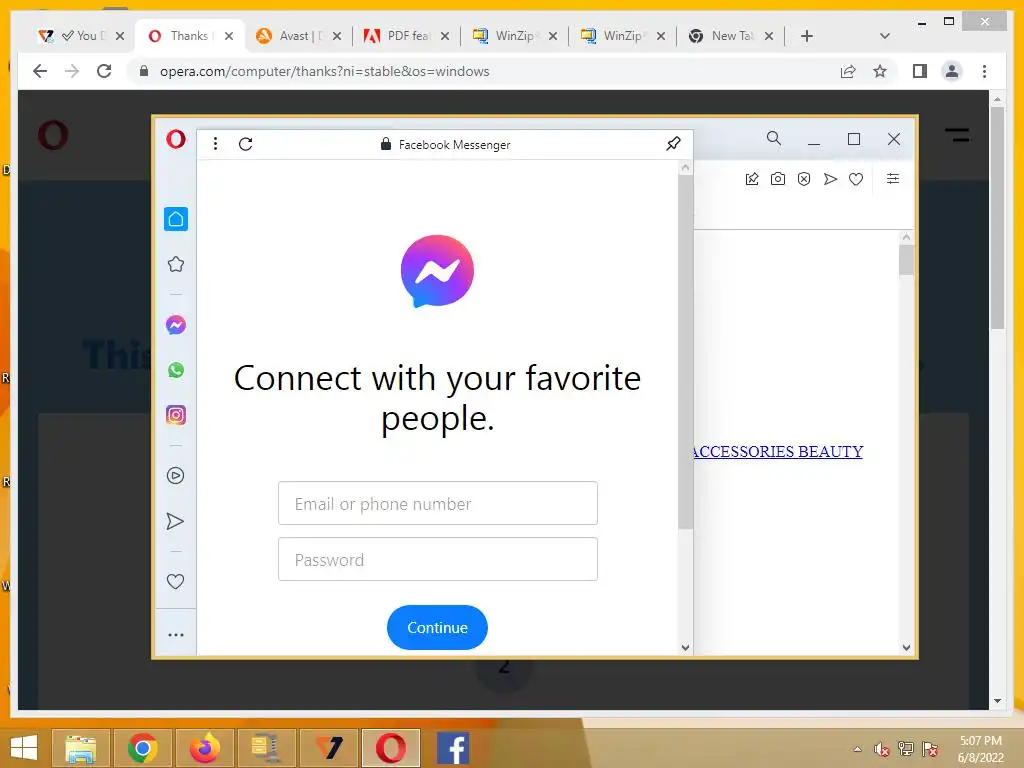Screen dimensions: 1024x768
Task: Open File Explorer from taskbar
Action: (80, 748)
